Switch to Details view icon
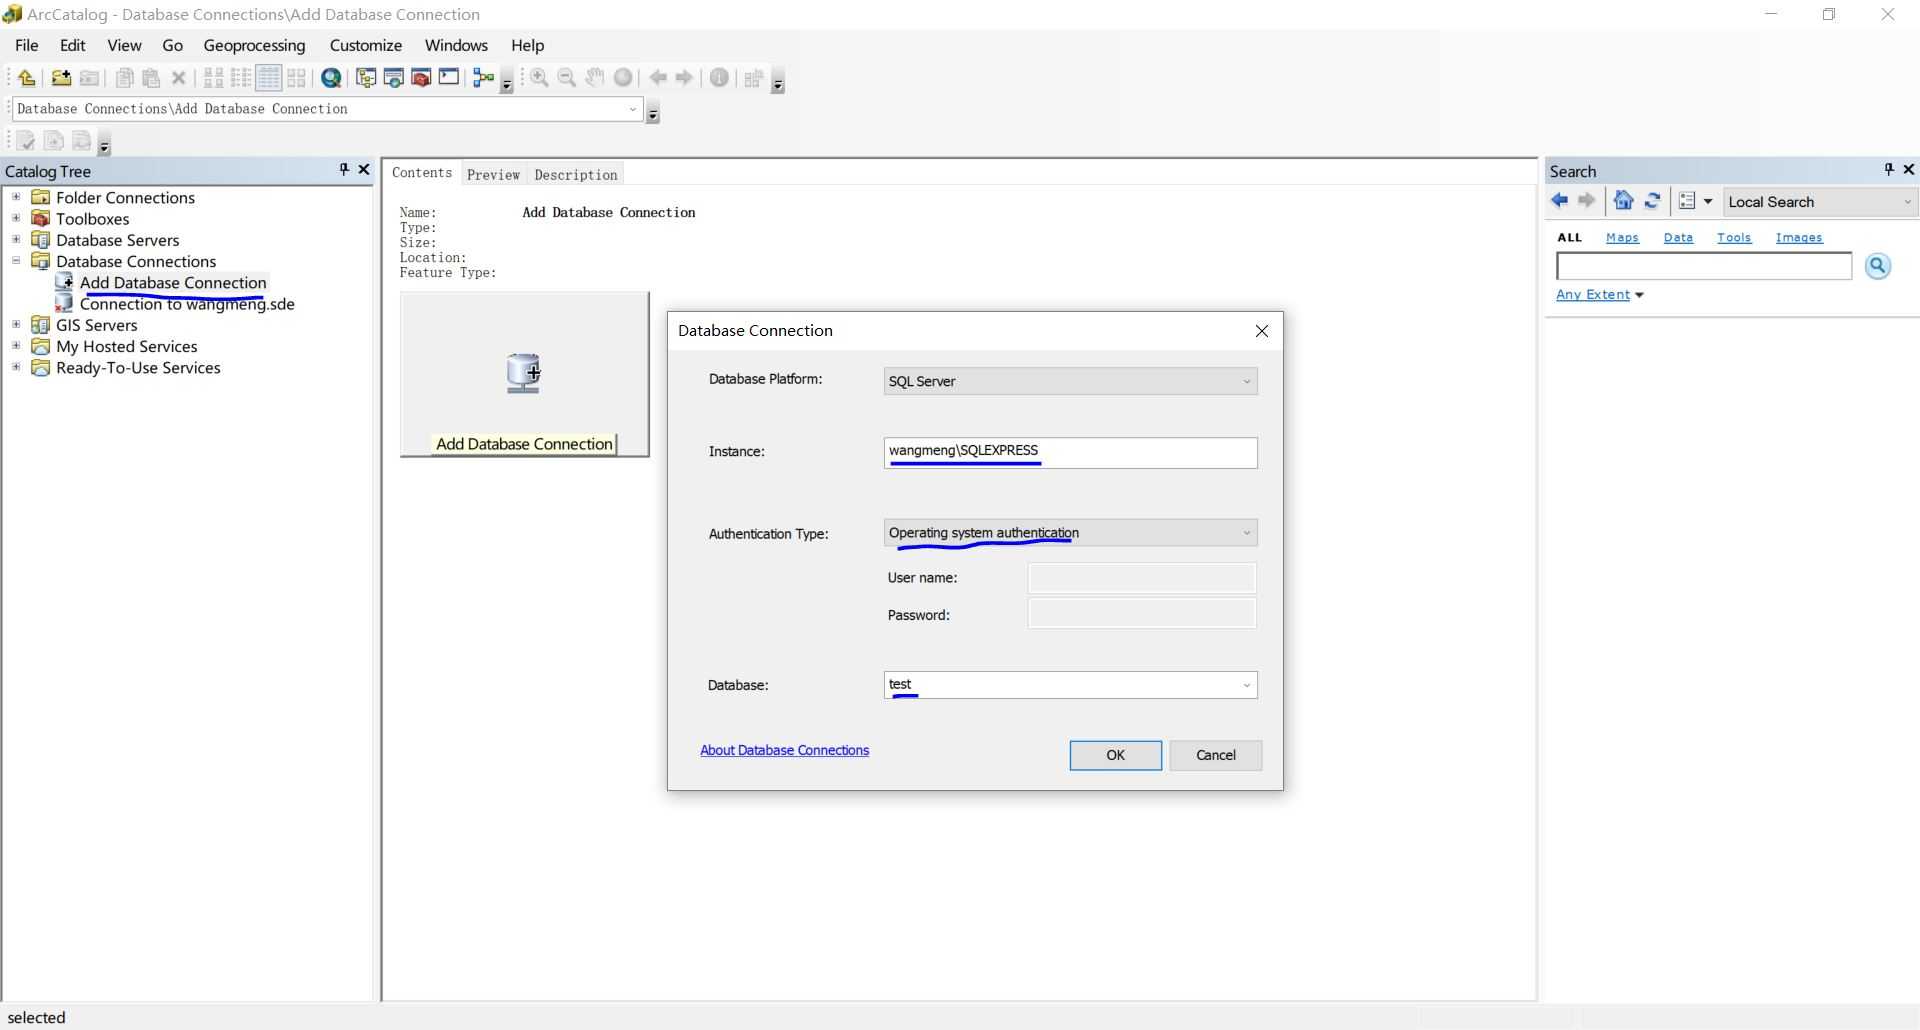This screenshot has width=1920, height=1030. (x=269, y=78)
